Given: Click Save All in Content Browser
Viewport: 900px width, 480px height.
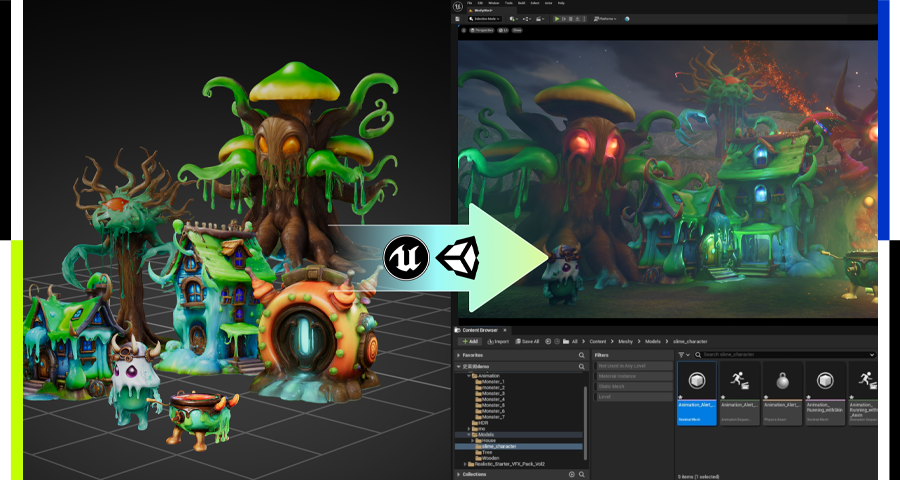Looking at the screenshot, I should [x=527, y=341].
